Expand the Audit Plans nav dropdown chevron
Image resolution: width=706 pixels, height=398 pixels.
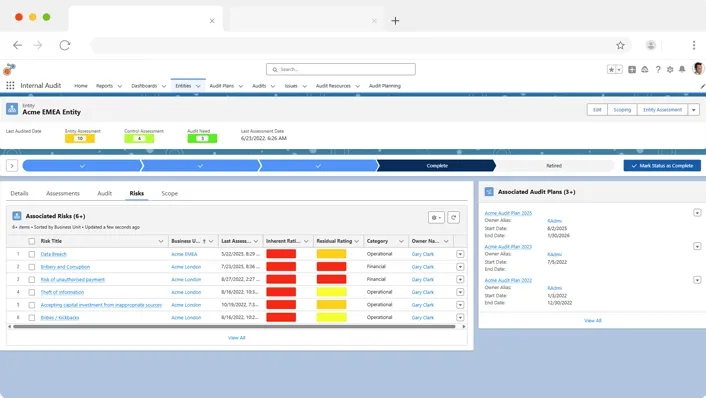tap(240, 86)
